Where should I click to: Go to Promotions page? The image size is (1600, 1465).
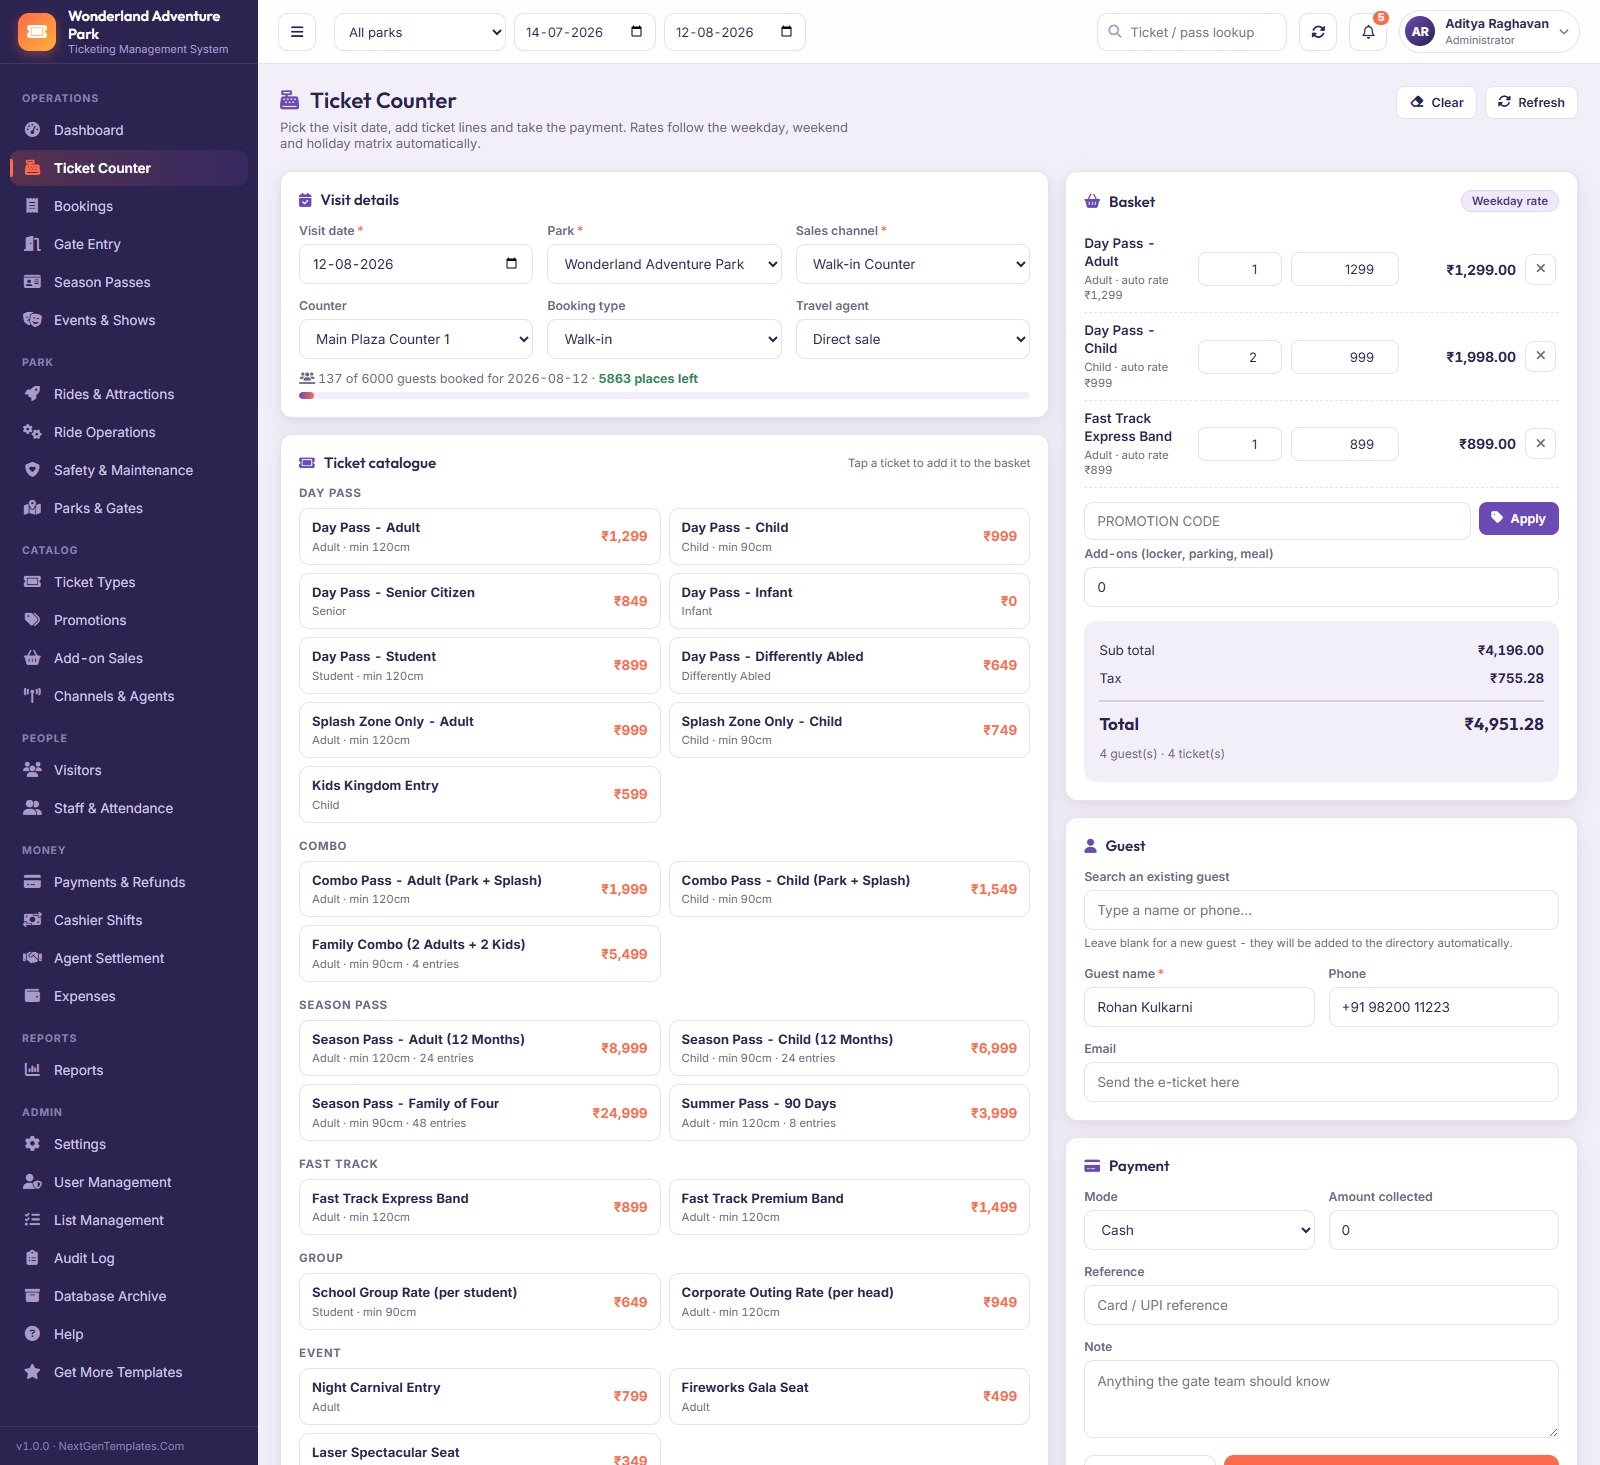click(x=128, y=620)
